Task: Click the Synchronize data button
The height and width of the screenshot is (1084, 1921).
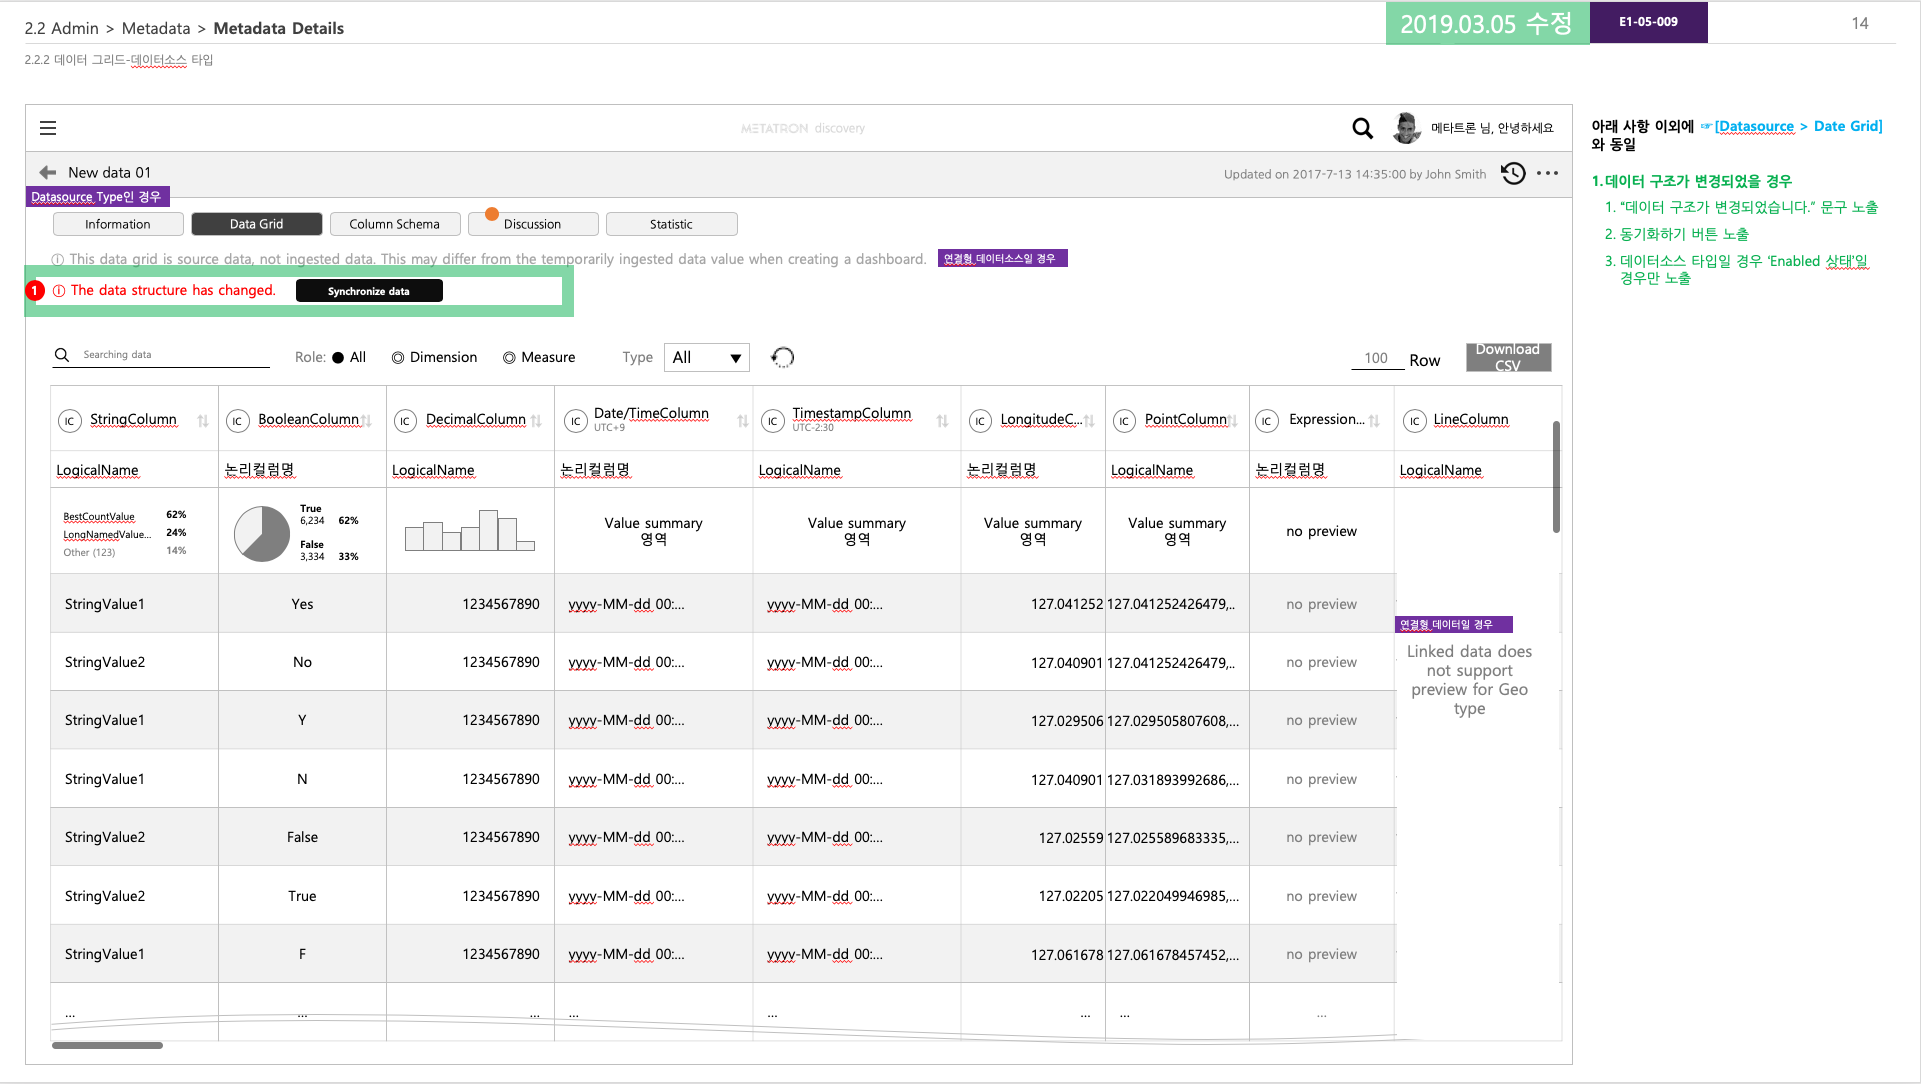Action: click(x=369, y=290)
